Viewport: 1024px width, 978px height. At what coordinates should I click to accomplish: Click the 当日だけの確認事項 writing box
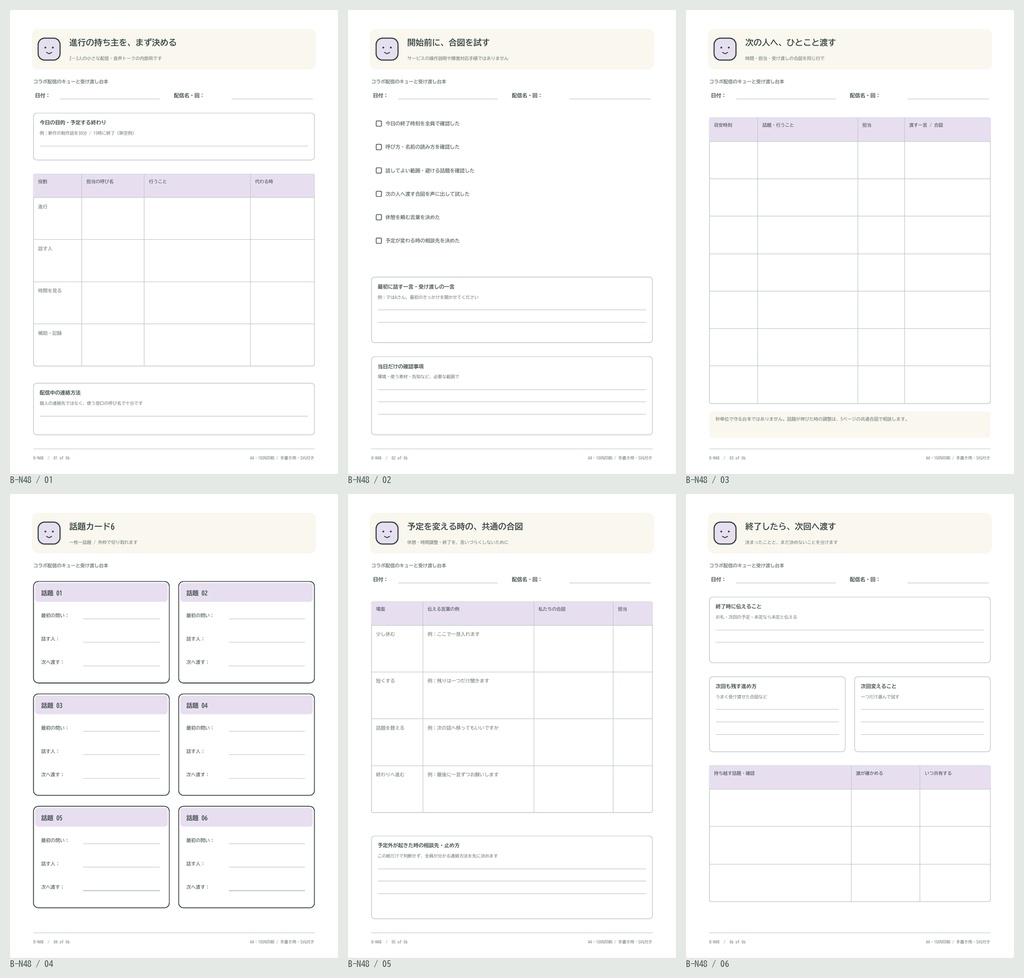coord(512,396)
